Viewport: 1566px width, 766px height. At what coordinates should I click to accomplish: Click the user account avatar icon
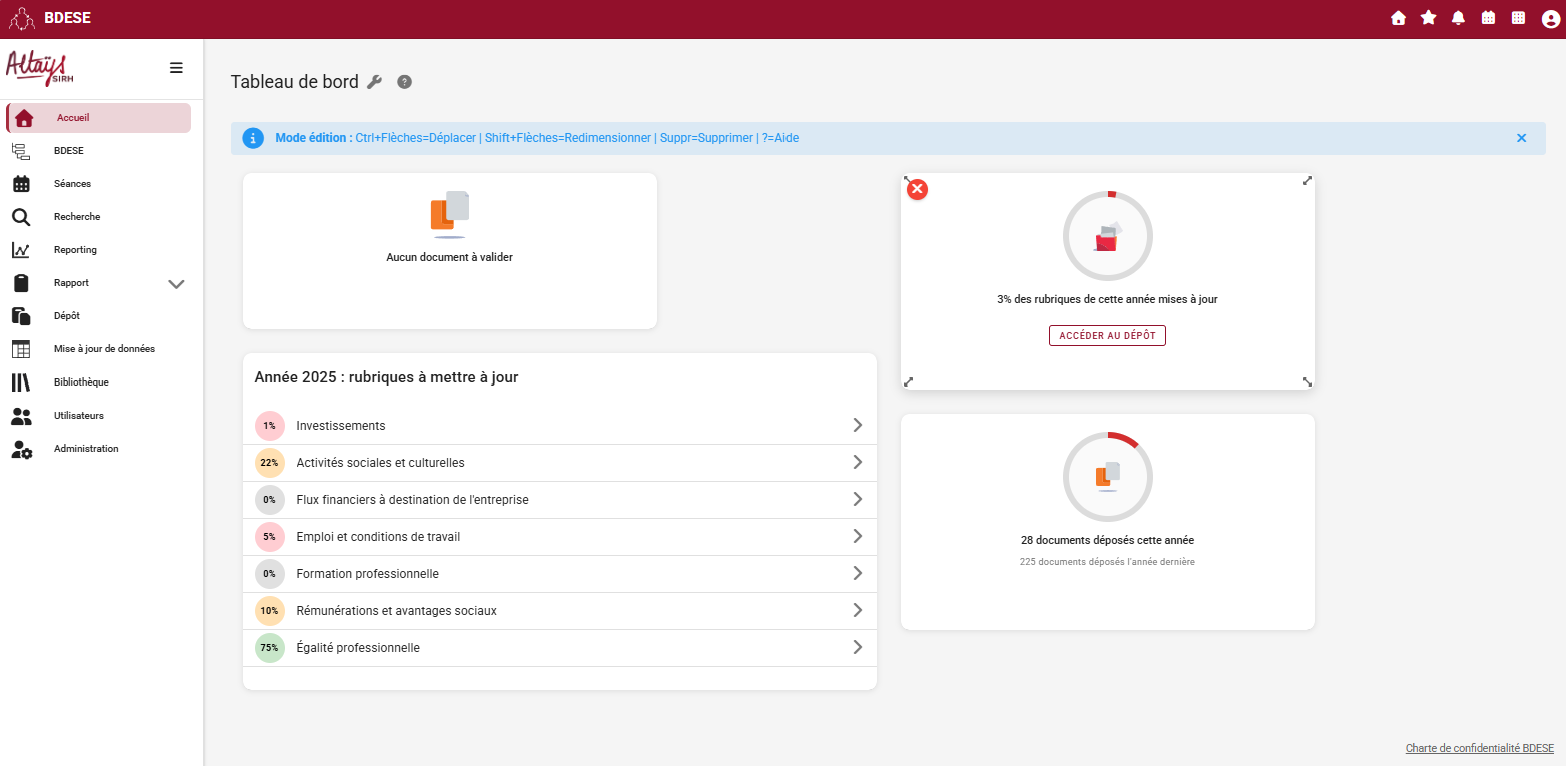[1550, 18]
